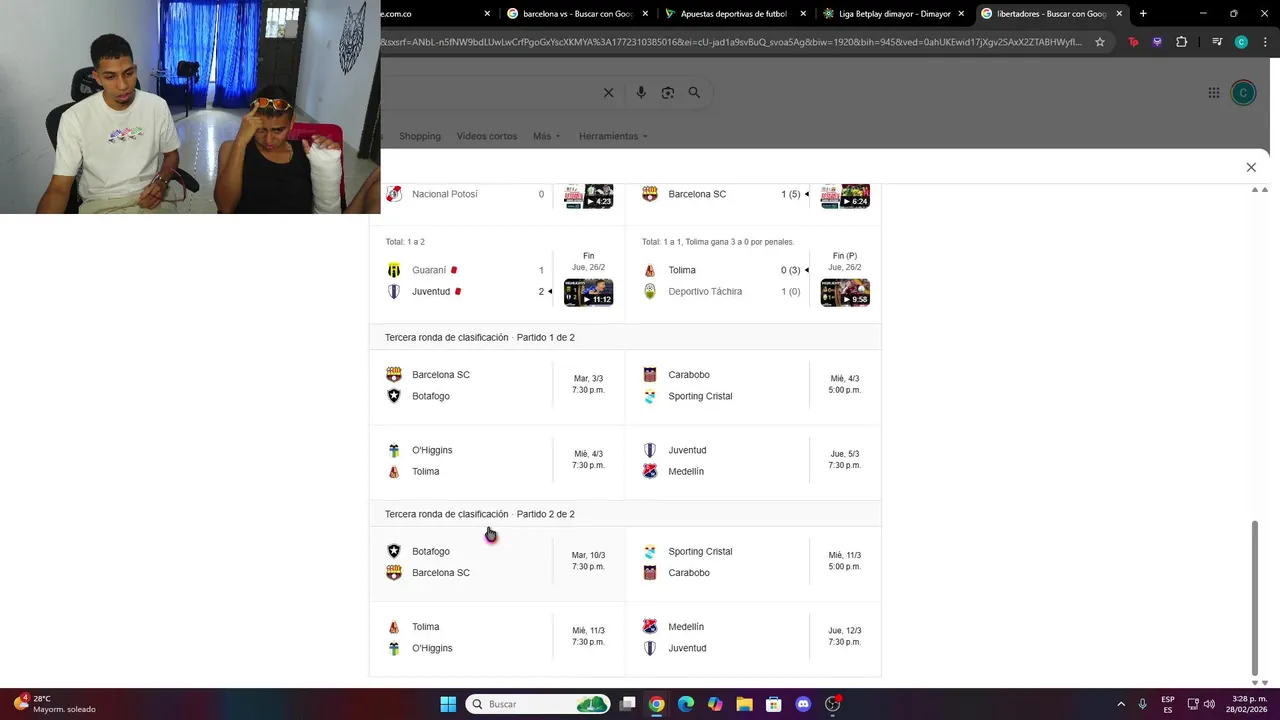Expand the Herramientas dropdown

613,136
